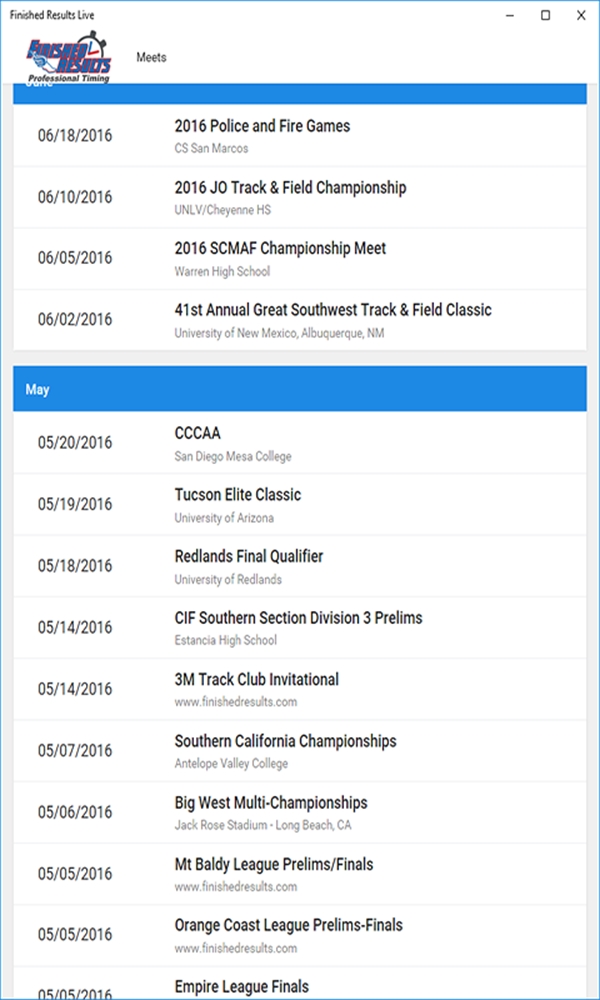View 41st Annual Great Southwest Classic
The height and width of the screenshot is (1000, 600).
coord(333,311)
